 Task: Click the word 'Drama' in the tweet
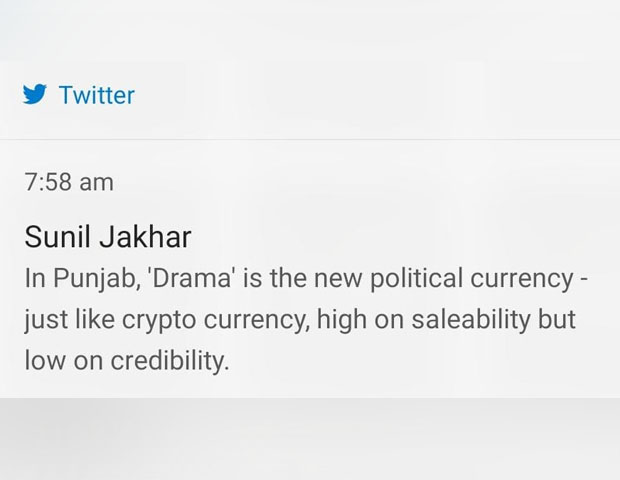click(191, 278)
